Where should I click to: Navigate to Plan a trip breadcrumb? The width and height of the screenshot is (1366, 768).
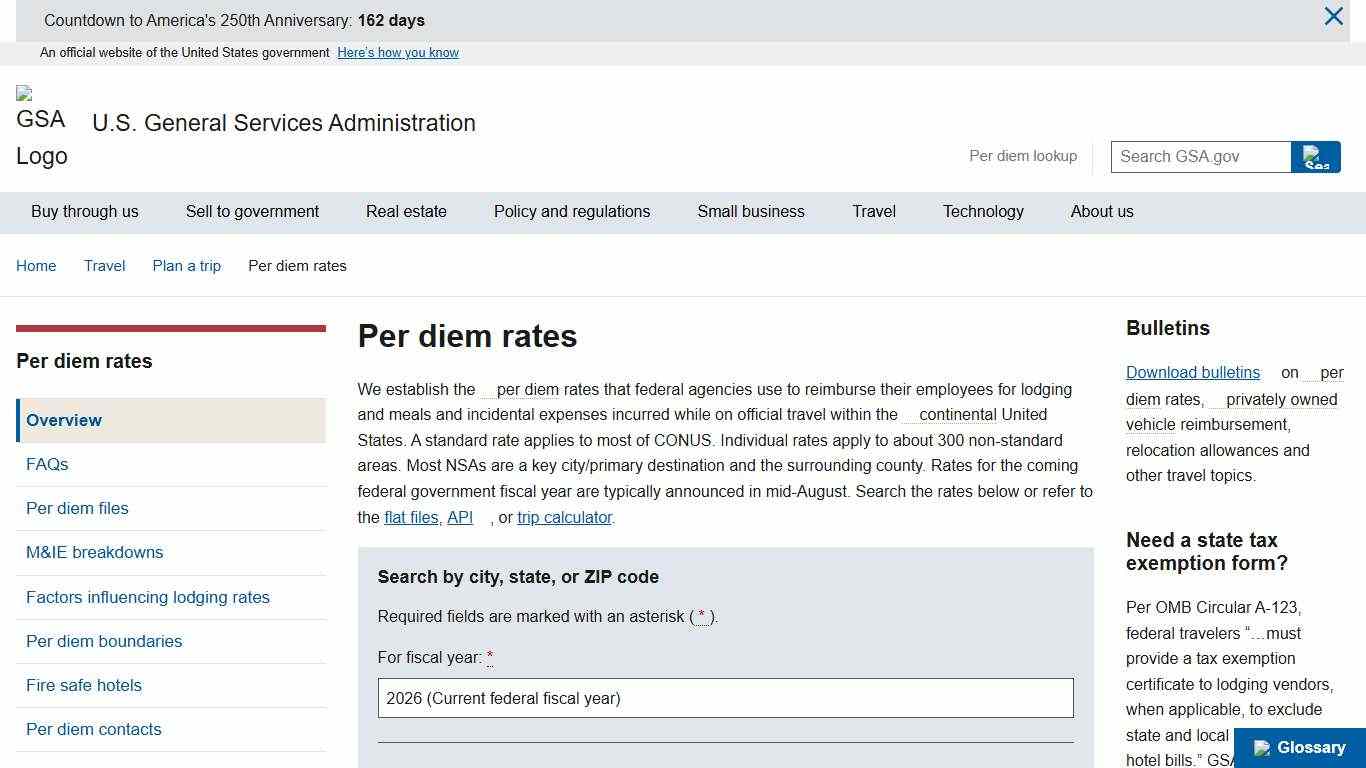(x=186, y=265)
